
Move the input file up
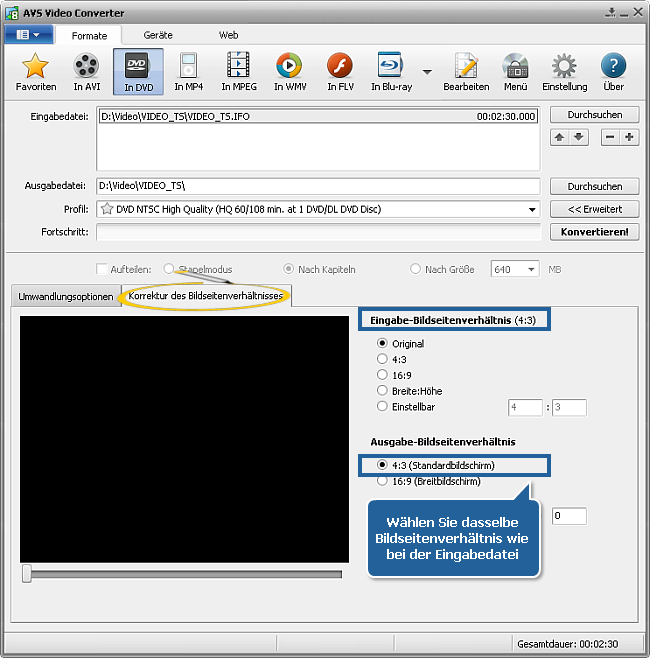559,137
